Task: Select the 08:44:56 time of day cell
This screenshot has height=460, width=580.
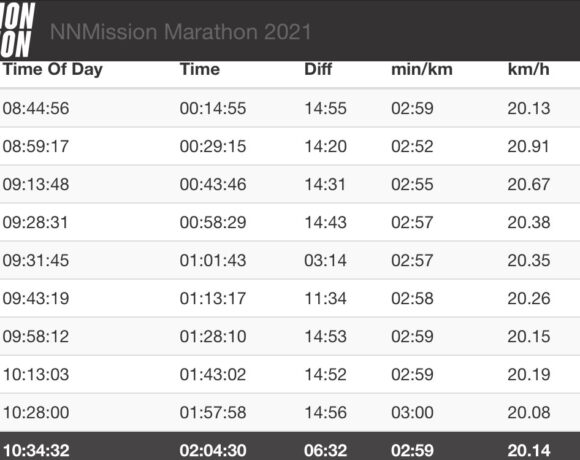Action: [x=36, y=108]
